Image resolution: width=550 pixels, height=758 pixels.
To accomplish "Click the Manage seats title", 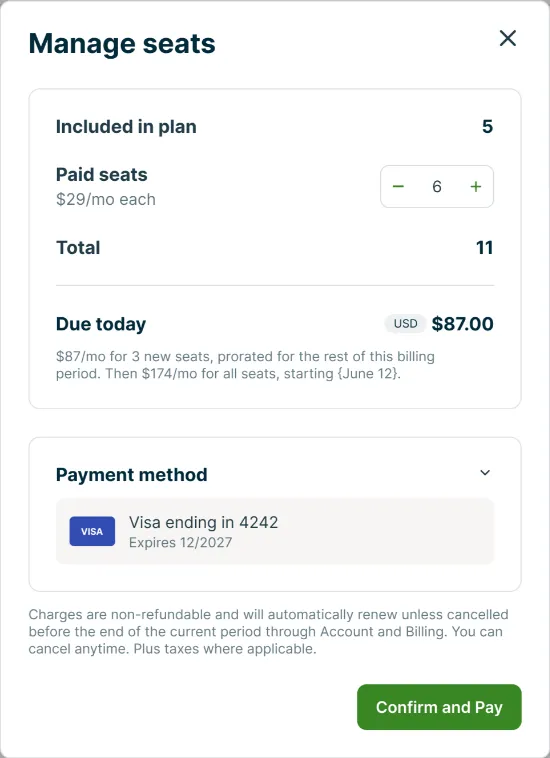I will point(122,44).
